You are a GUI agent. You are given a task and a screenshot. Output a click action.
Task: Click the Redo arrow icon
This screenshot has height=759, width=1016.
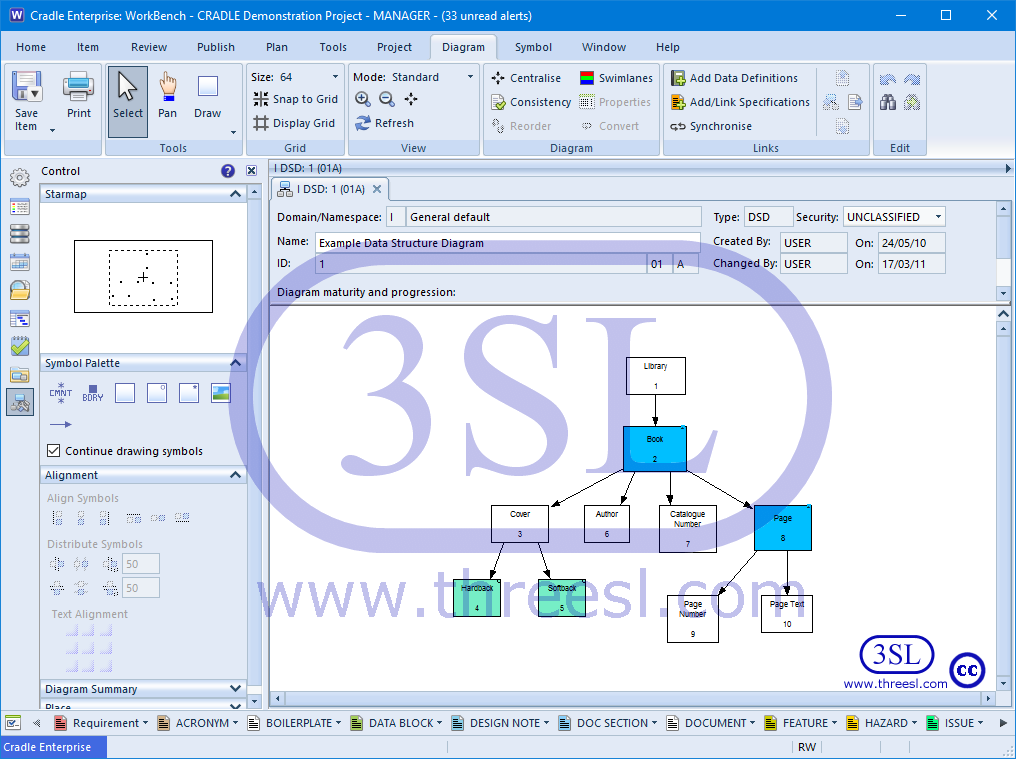click(x=912, y=79)
